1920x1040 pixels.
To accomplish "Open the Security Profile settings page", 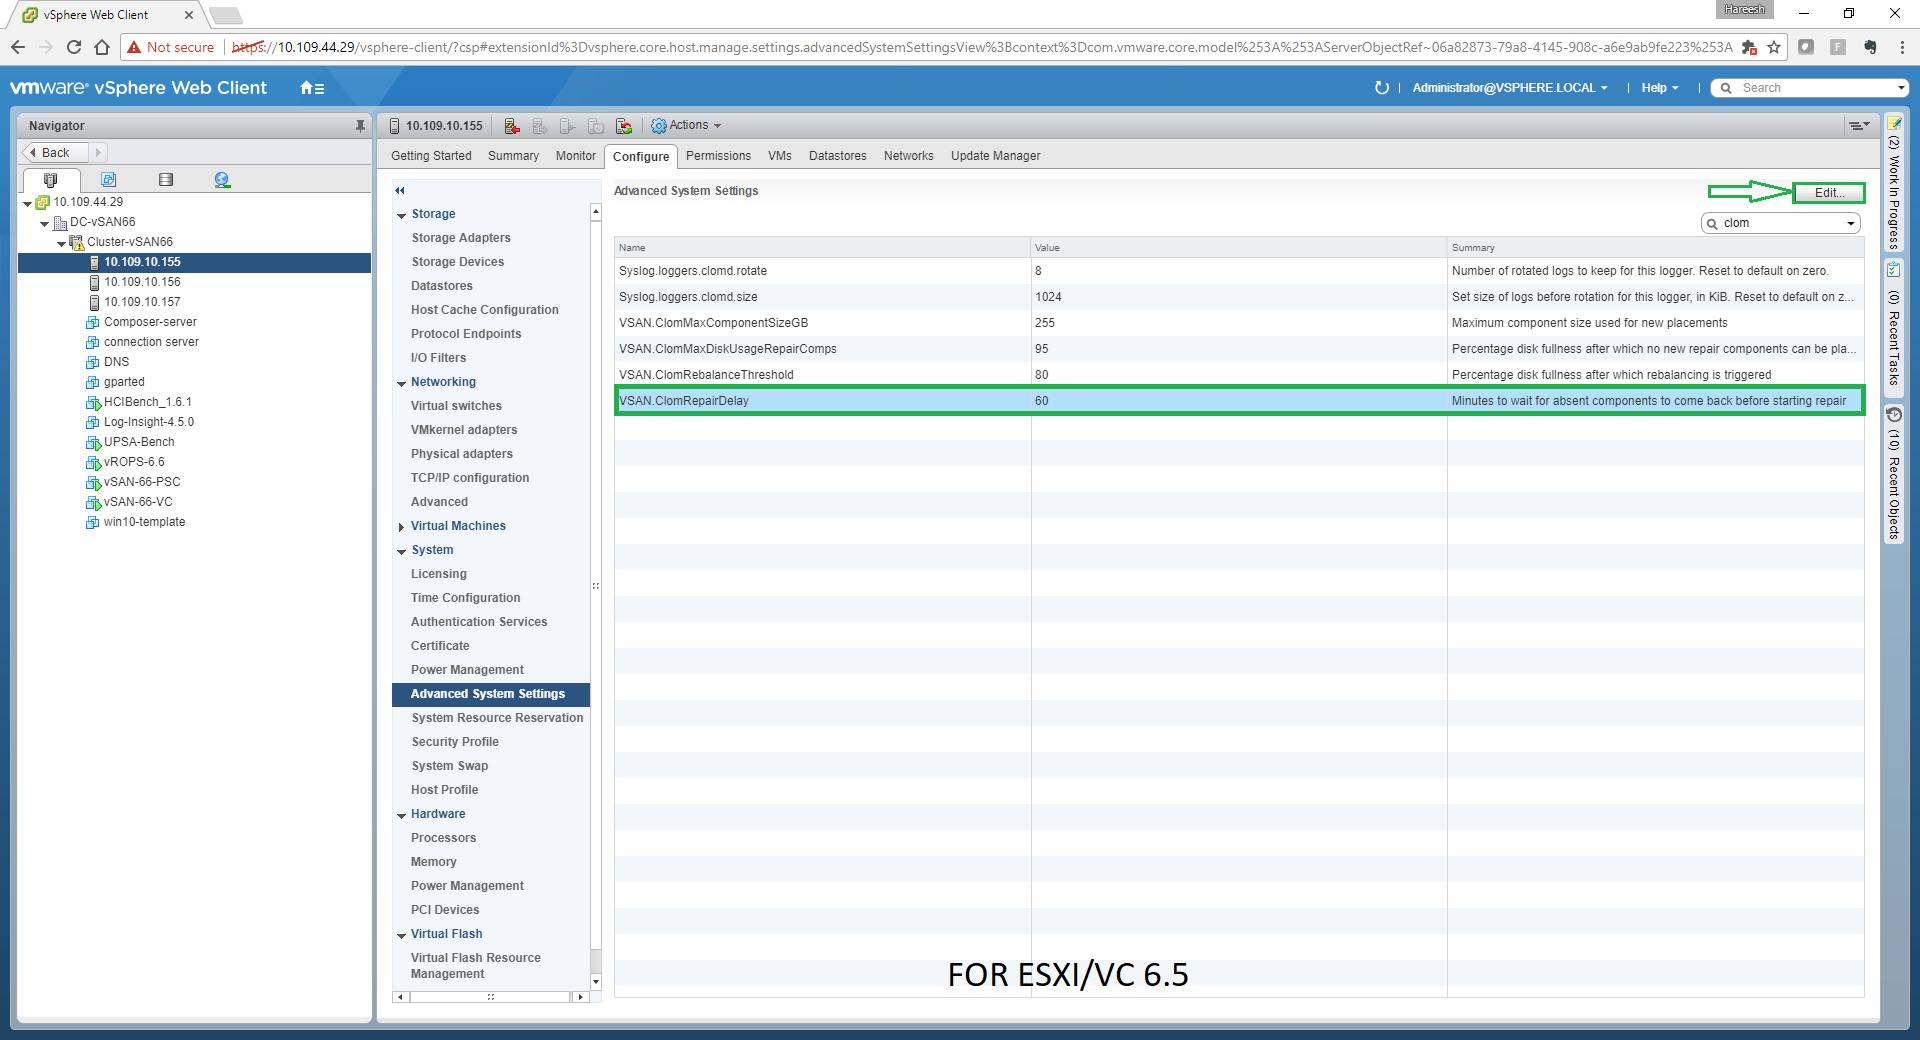I will [454, 742].
